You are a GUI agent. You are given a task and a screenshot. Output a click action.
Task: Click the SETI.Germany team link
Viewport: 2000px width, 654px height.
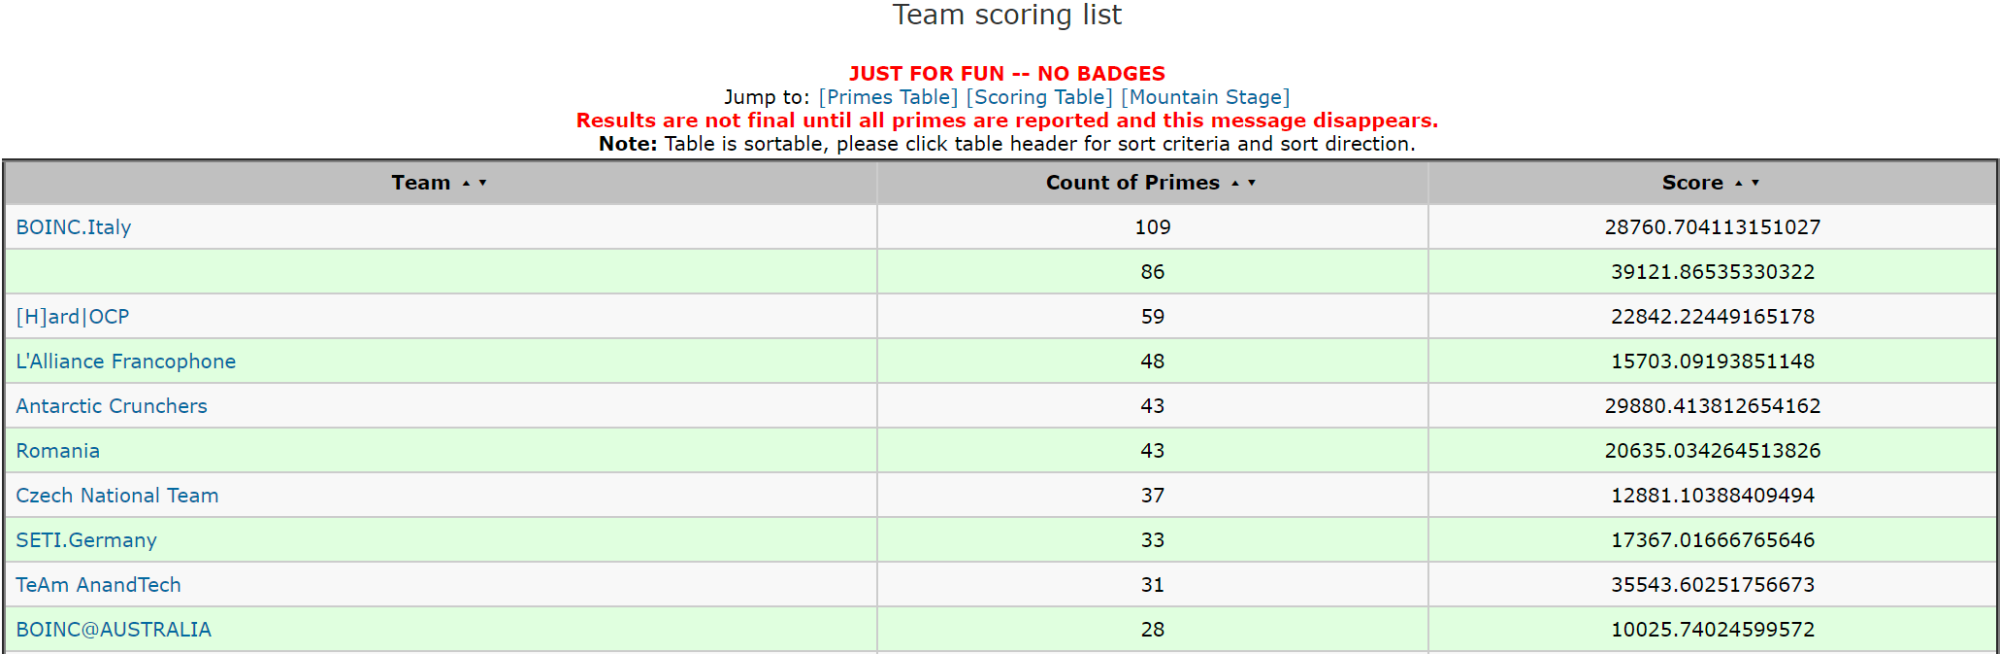(x=86, y=540)
